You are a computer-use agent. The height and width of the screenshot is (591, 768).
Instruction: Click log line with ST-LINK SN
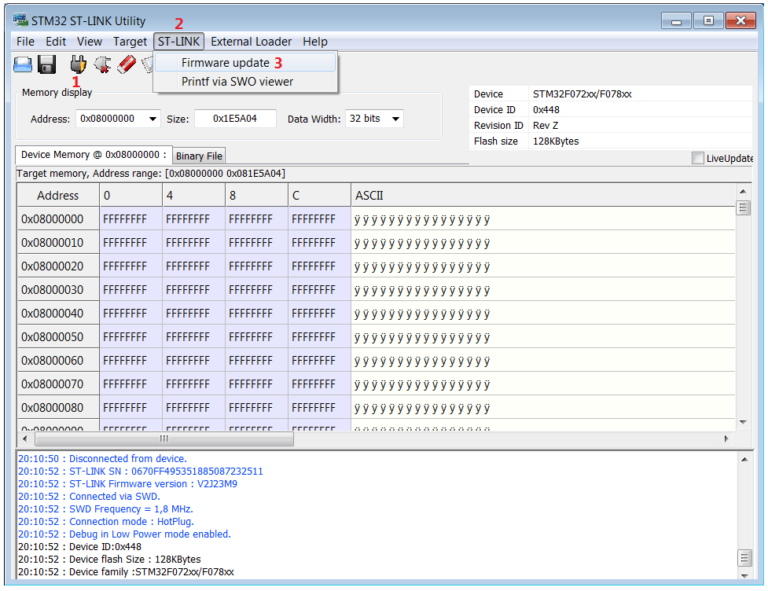coord(141,471)
